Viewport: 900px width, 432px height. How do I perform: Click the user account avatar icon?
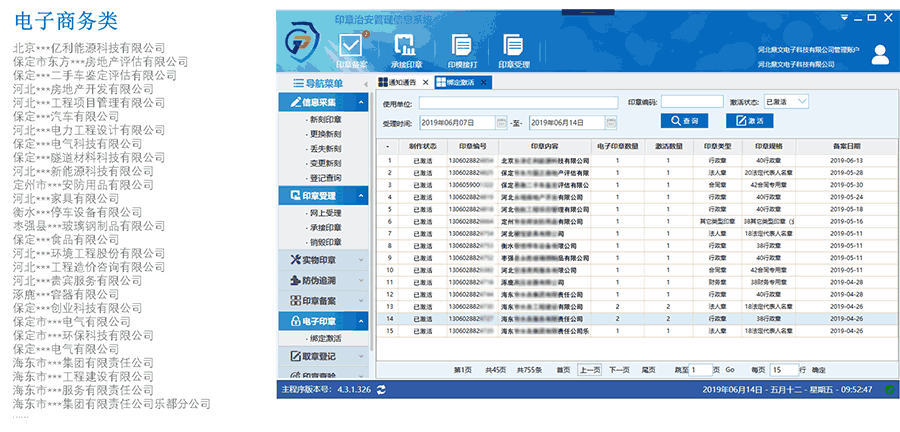click(880, 53)
